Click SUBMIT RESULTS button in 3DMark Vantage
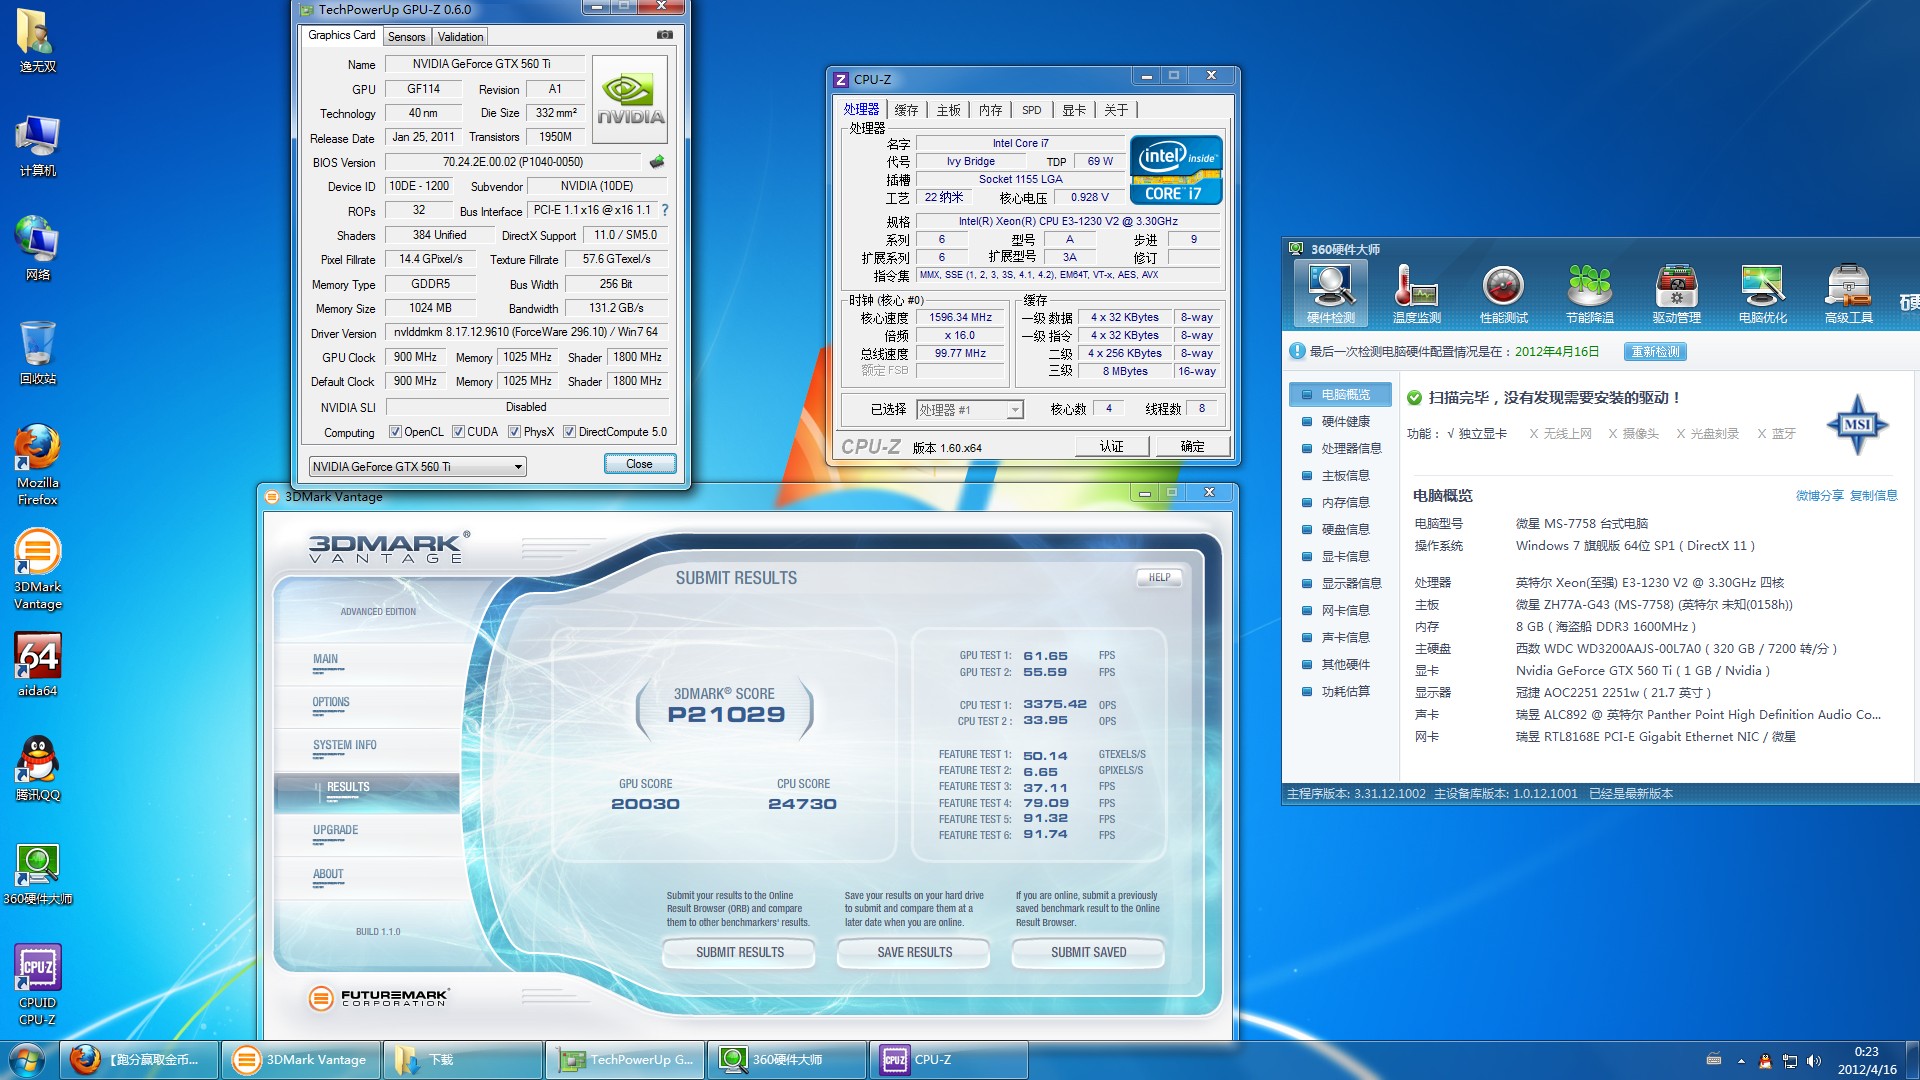The height and width of the screenshot is (1080, 1920). [739, 953]
